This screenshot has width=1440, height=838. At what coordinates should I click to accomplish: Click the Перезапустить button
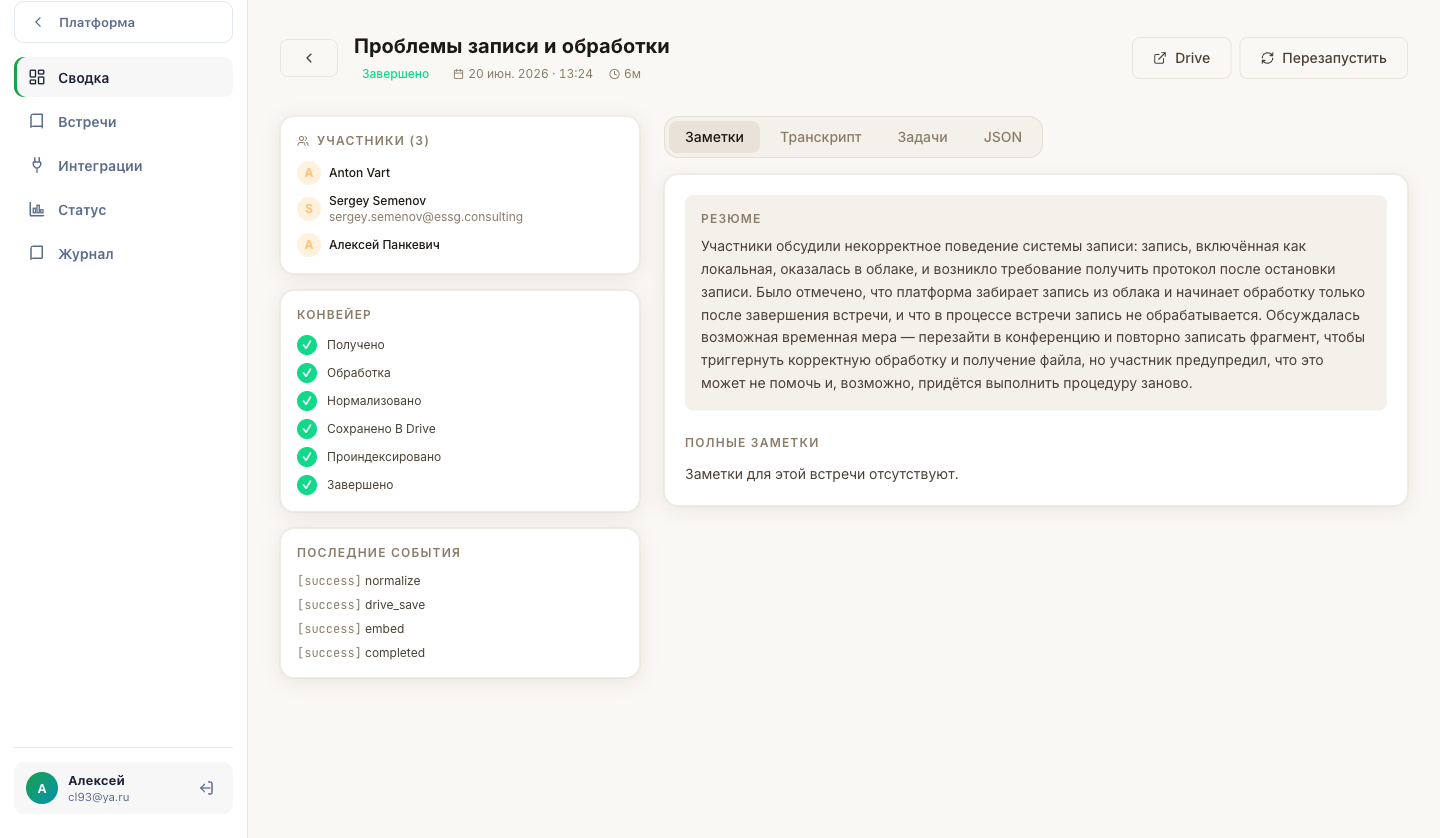click(1323, 58)
